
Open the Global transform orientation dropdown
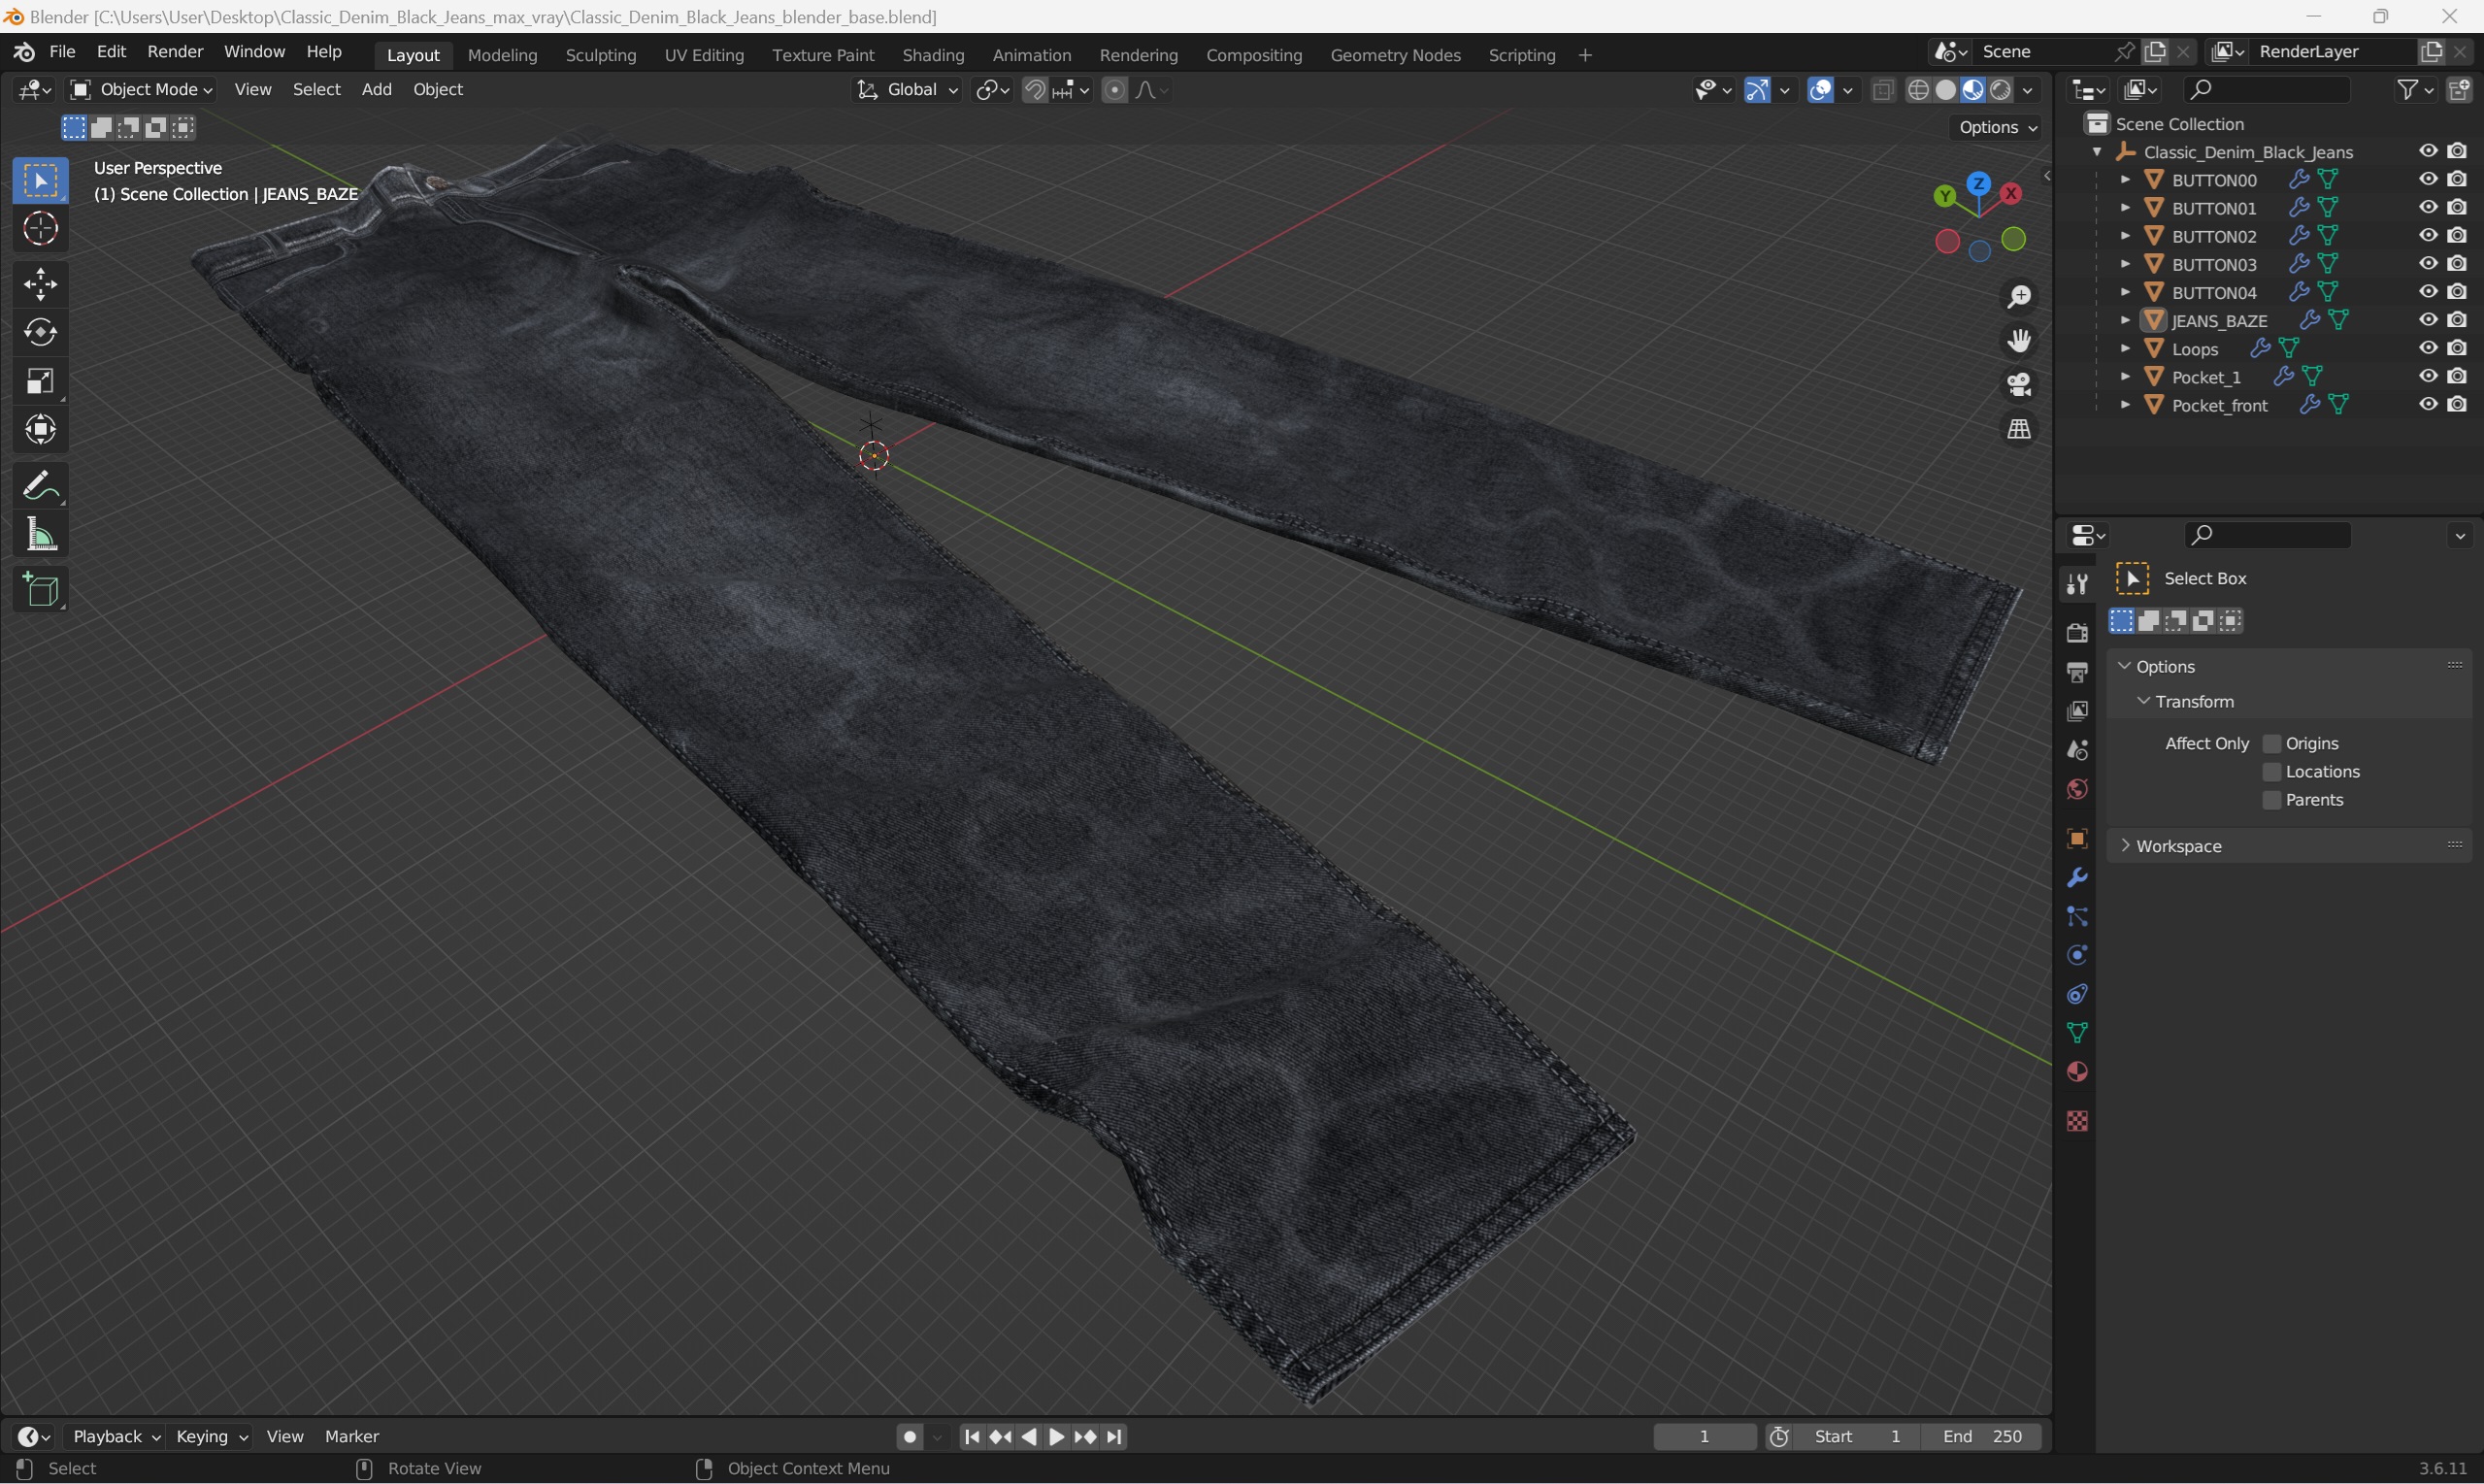coord(907,90)
